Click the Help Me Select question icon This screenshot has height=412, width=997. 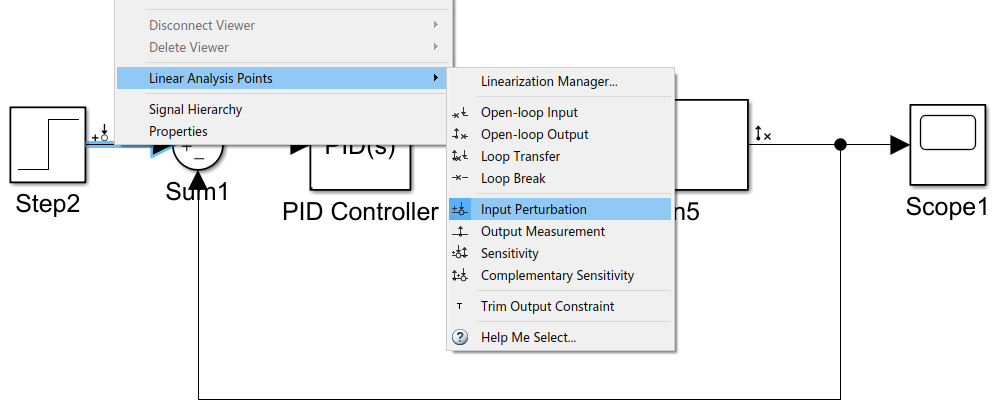[x=460, y=338]
